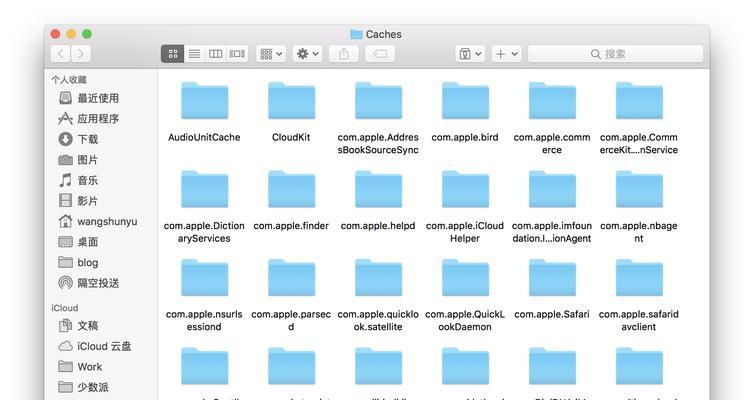This screenshot has height=400, width=754.
Task: Select the com.apple.DictionaryServices folder
Action: click(204, 189)
